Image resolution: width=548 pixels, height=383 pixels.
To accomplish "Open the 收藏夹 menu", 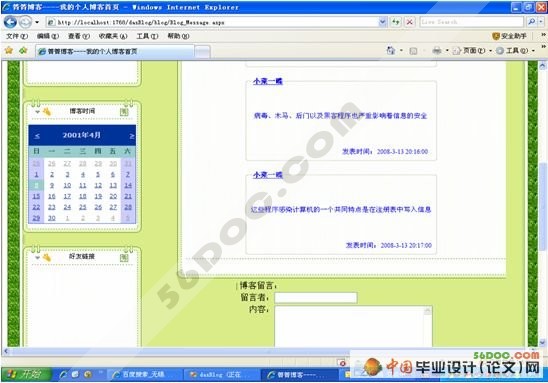I will [x=113, y=36].
